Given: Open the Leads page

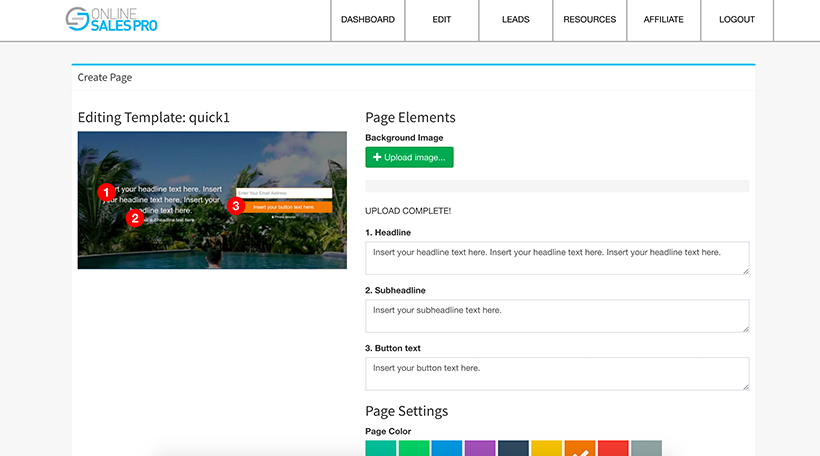Looking at the screenshot, I should tap(515, 20).
